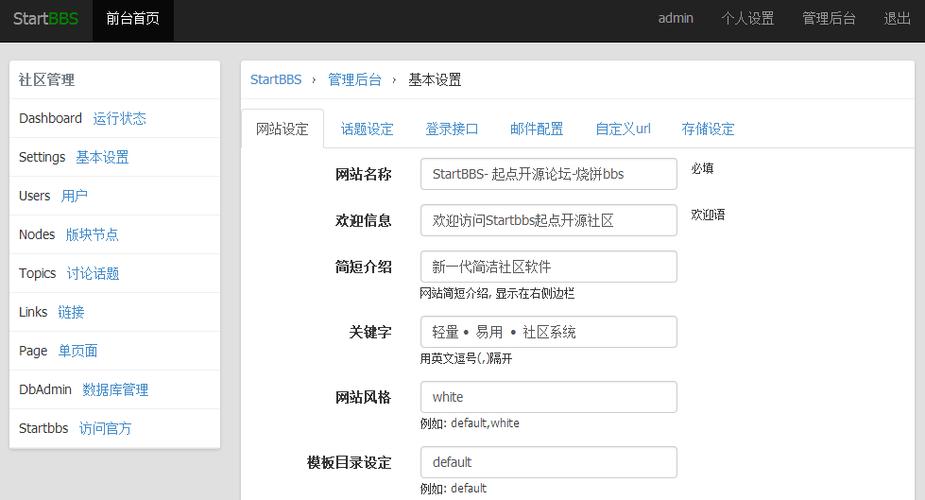Click the 模板目录设定 field label
The width and height of the screenshot is (925, 500).
349,462
